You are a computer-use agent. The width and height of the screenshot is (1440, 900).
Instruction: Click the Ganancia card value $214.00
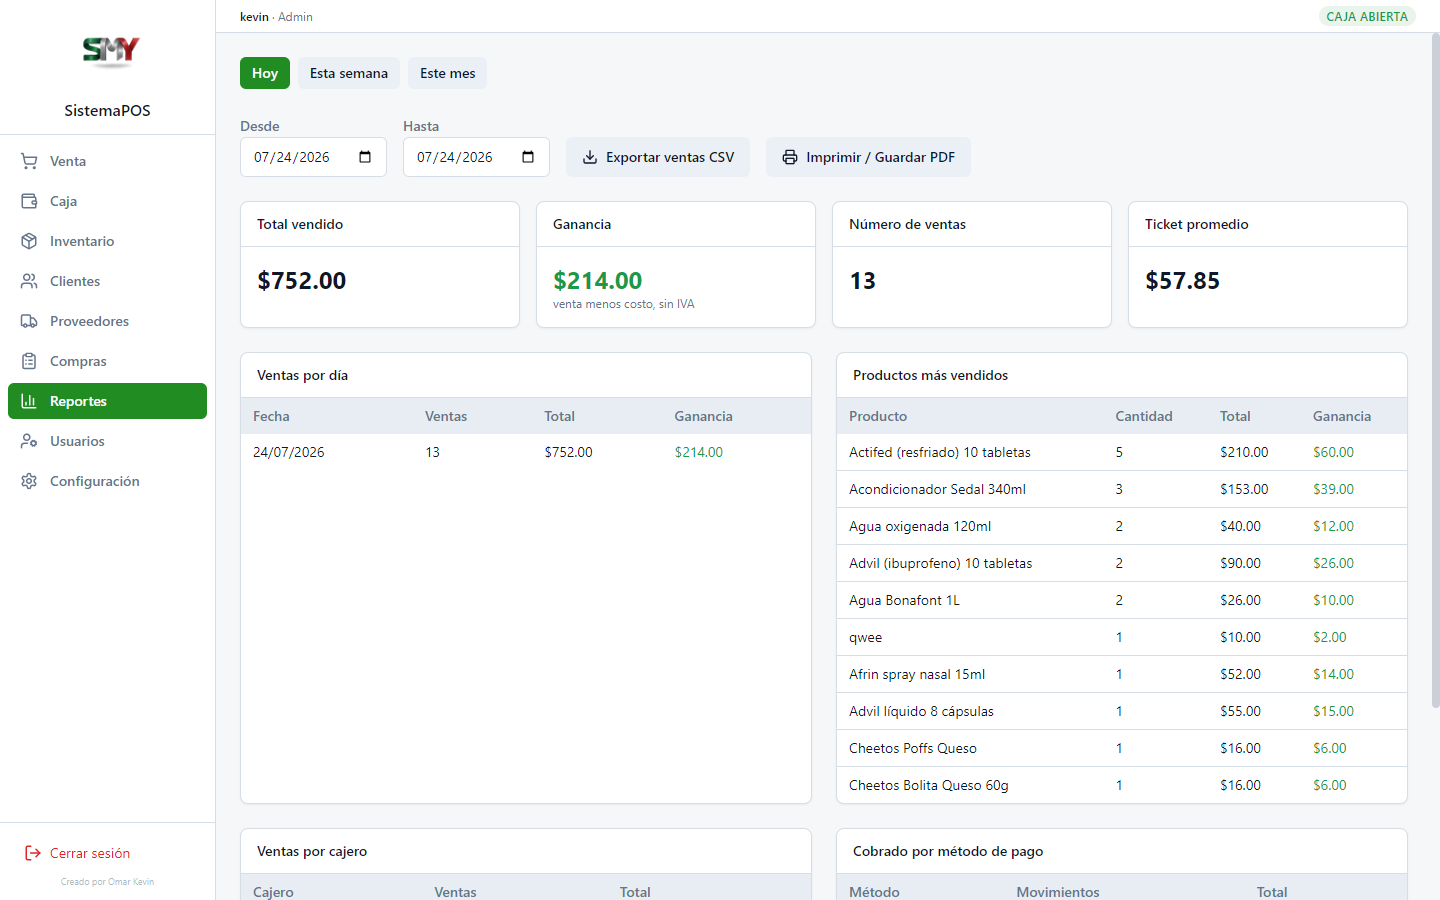coord(598,281)
